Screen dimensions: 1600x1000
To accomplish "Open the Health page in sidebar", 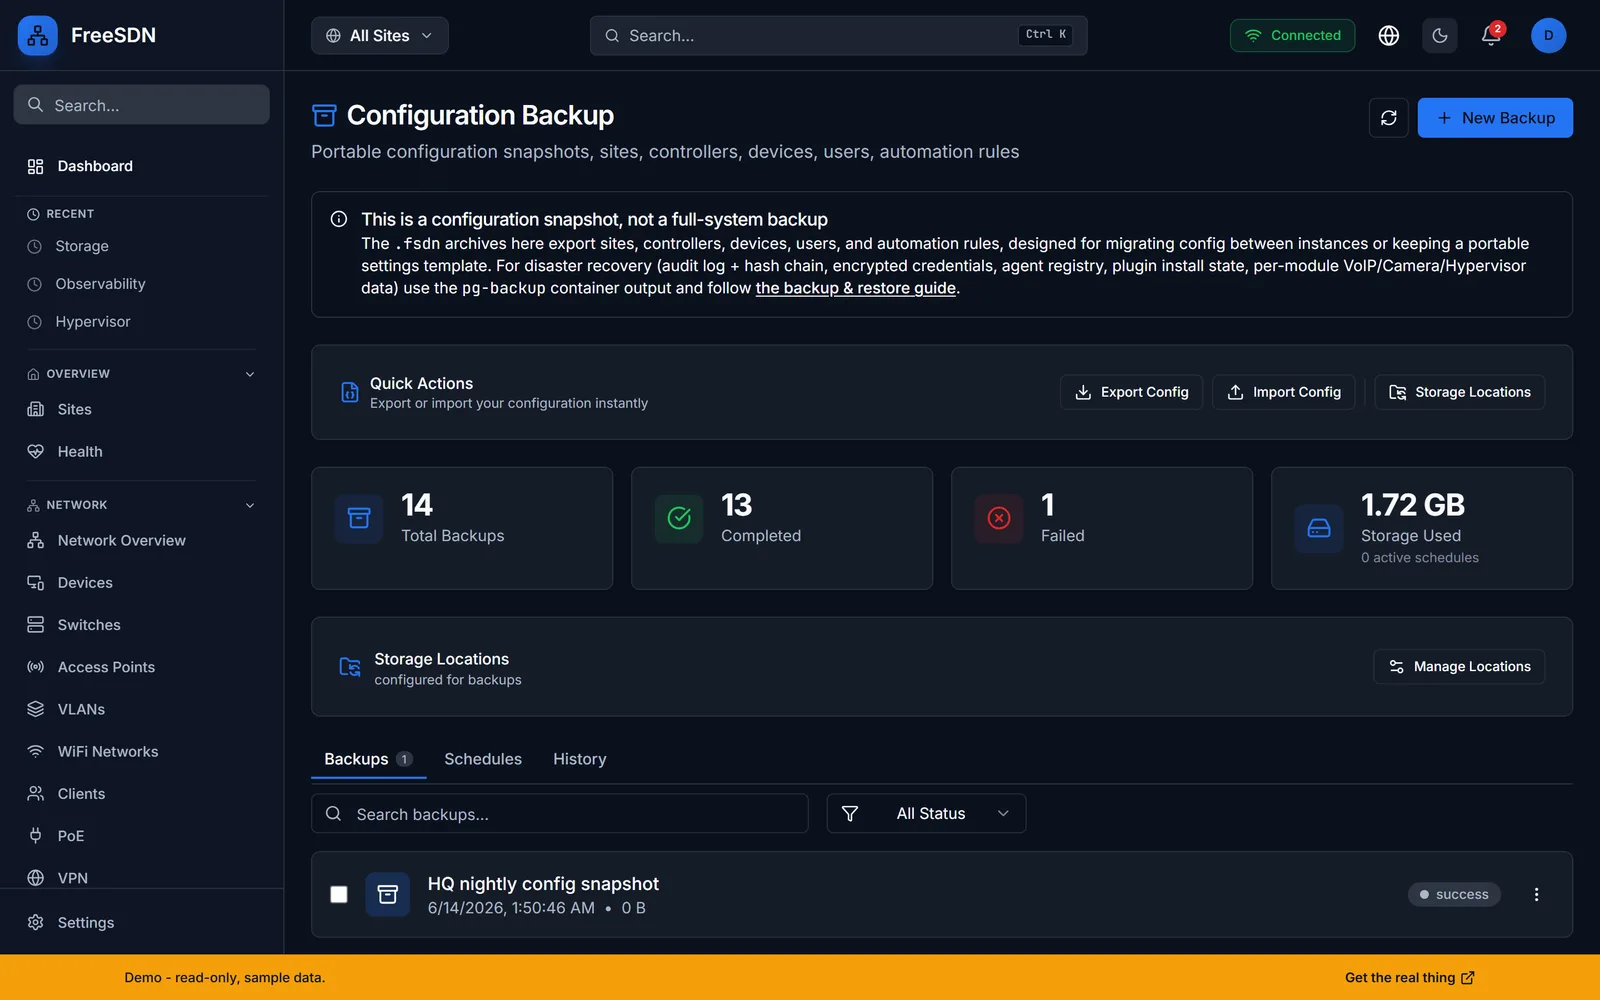I will point(141,451).
